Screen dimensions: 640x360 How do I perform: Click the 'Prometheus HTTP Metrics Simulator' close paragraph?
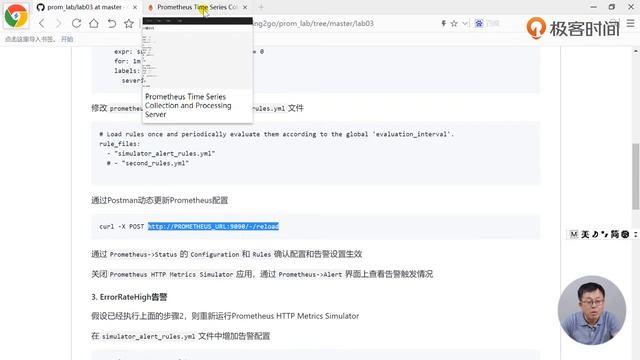tap(262, 274)
